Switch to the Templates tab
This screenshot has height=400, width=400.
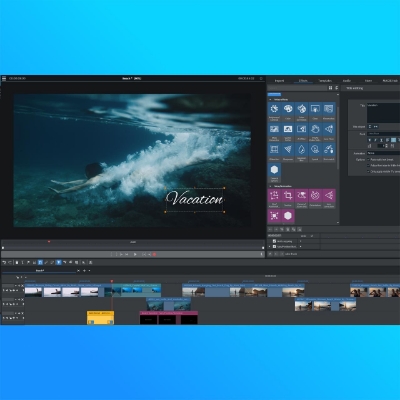pos(325,81)
